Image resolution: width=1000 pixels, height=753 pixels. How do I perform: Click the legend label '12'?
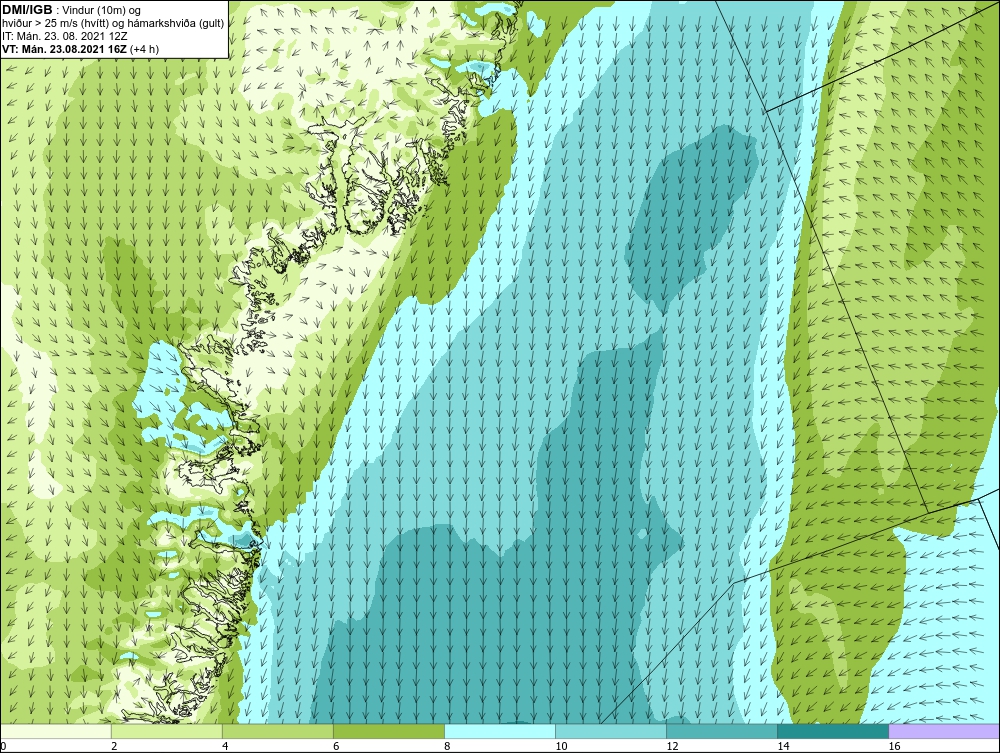pos(672,747)
